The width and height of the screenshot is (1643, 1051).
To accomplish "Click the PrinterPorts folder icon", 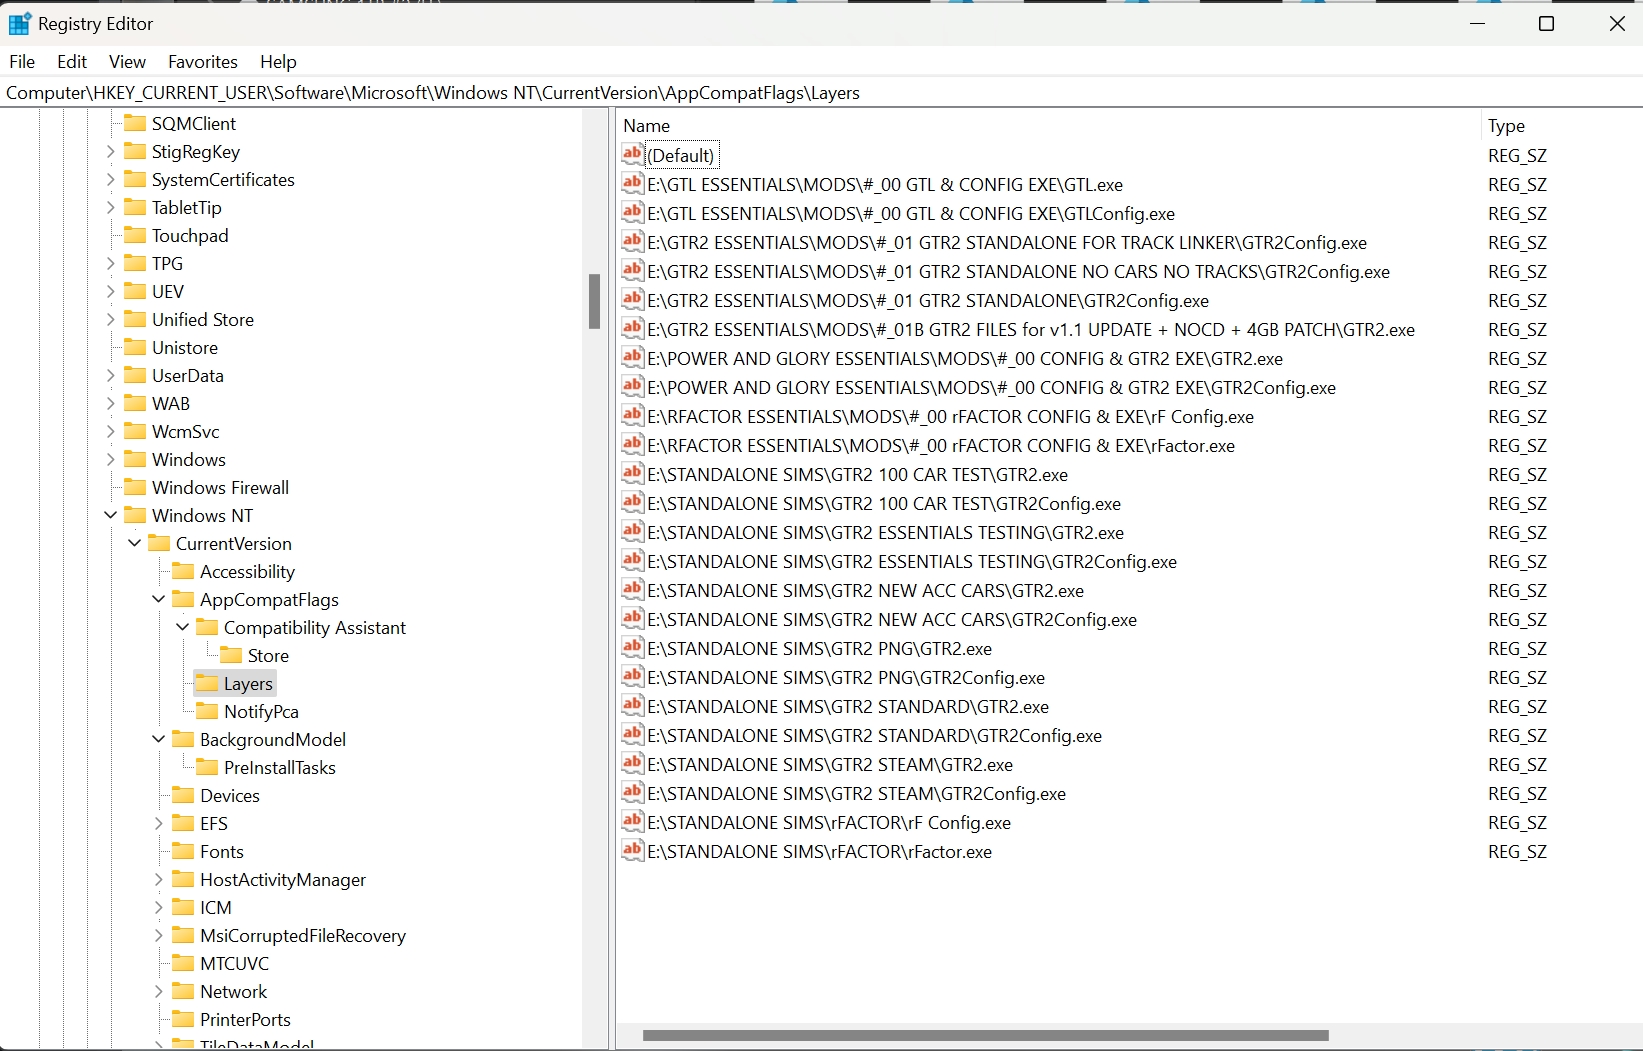I will (x=183, y=1019).
